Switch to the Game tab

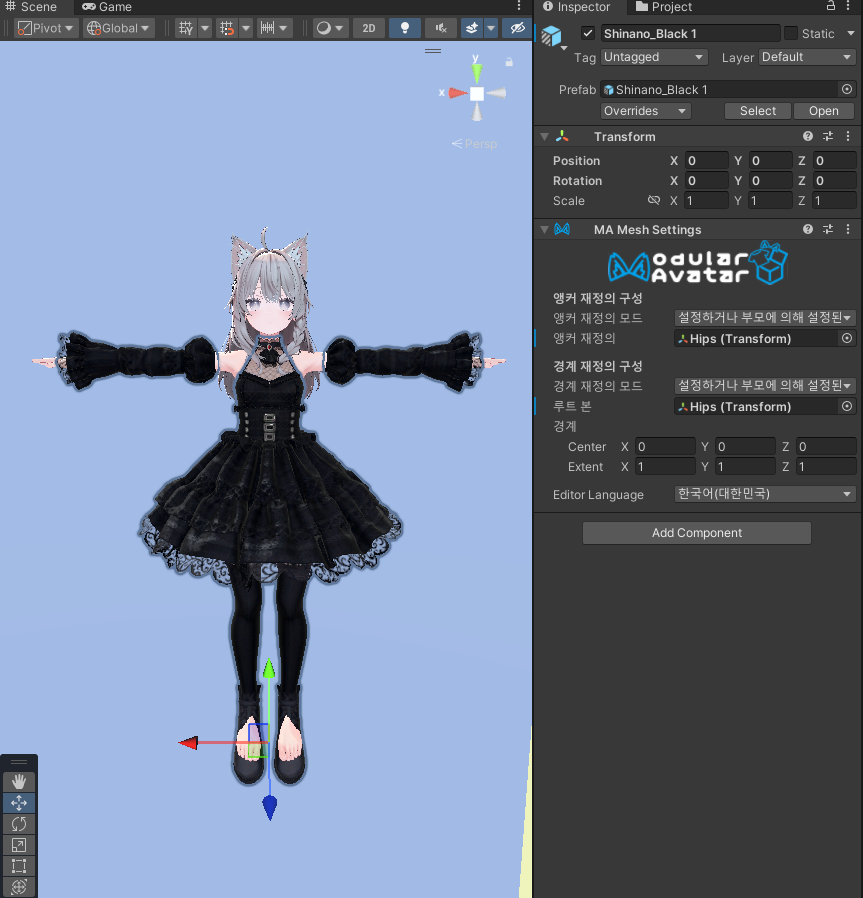[x=107, y=7]
